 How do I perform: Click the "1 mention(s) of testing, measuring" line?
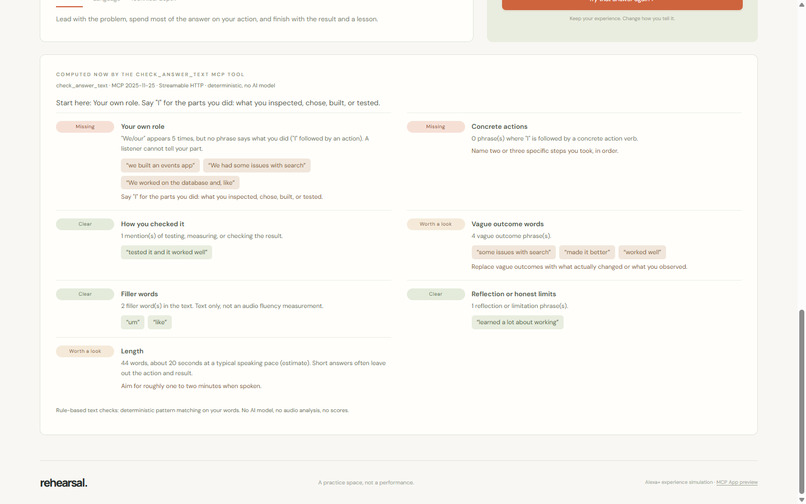(202, 236)
